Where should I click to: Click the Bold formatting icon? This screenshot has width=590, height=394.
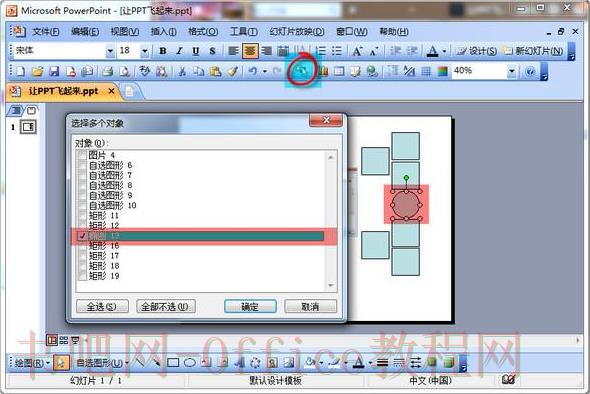pyautogui.click(x=163, y=51)
